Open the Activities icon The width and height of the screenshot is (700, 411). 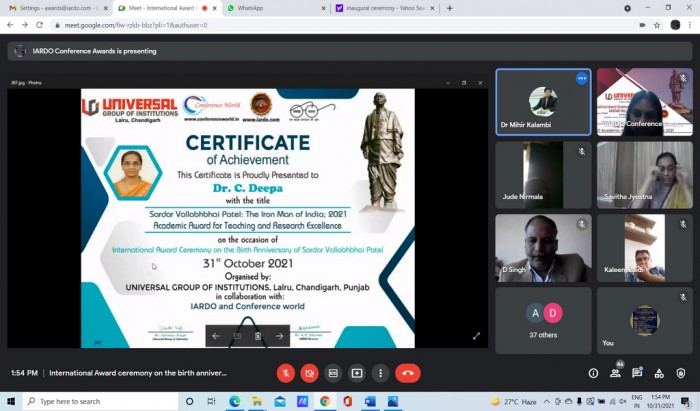coord(659,373)
